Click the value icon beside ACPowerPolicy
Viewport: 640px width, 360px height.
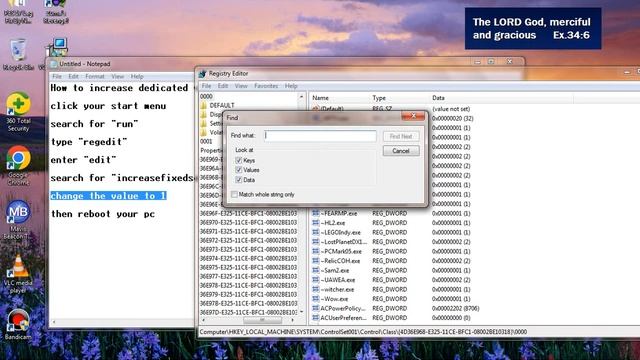point(316,308)
